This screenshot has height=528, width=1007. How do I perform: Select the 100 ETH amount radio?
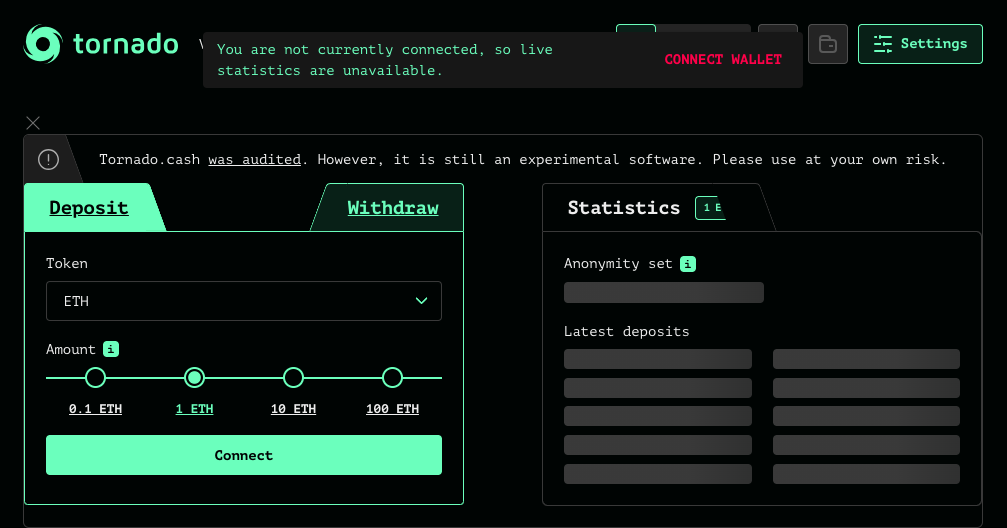(392, 378)
